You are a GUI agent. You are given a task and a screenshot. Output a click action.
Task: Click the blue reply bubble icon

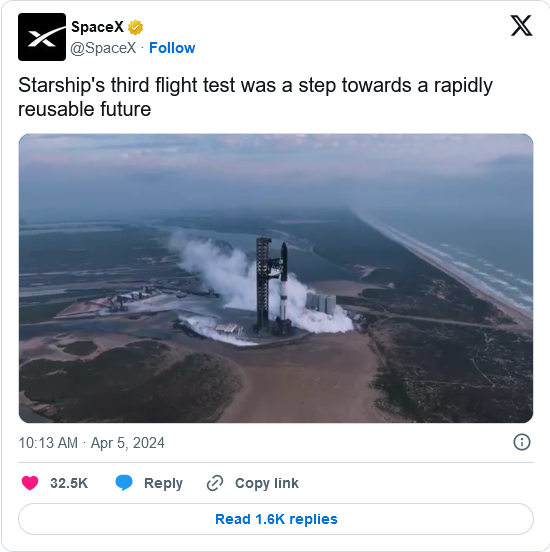click(x=124, y=483)
